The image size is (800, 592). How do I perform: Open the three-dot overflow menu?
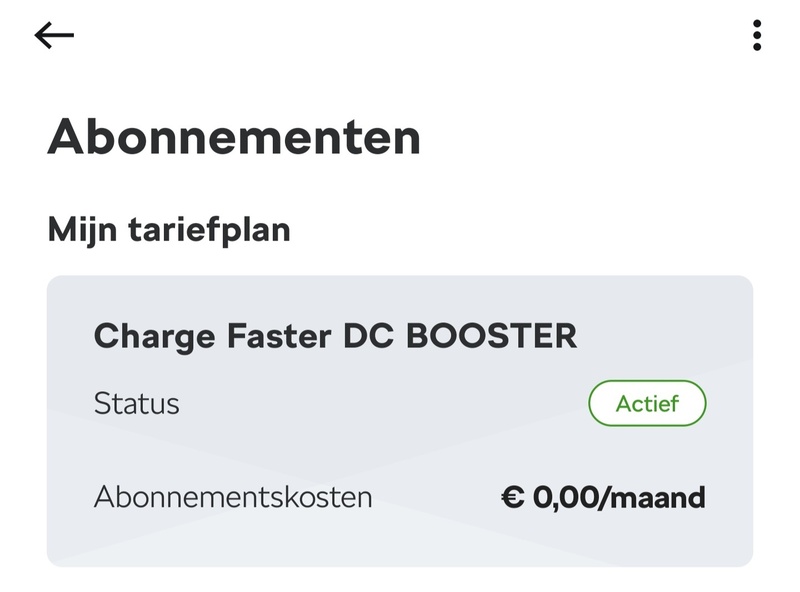click(x=757, y=36)
